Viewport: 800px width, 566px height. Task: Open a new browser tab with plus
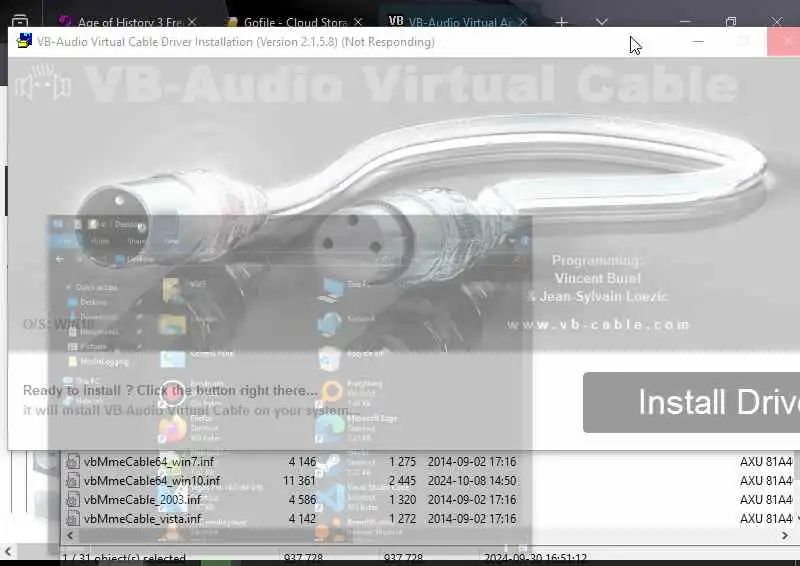(561, 22)
